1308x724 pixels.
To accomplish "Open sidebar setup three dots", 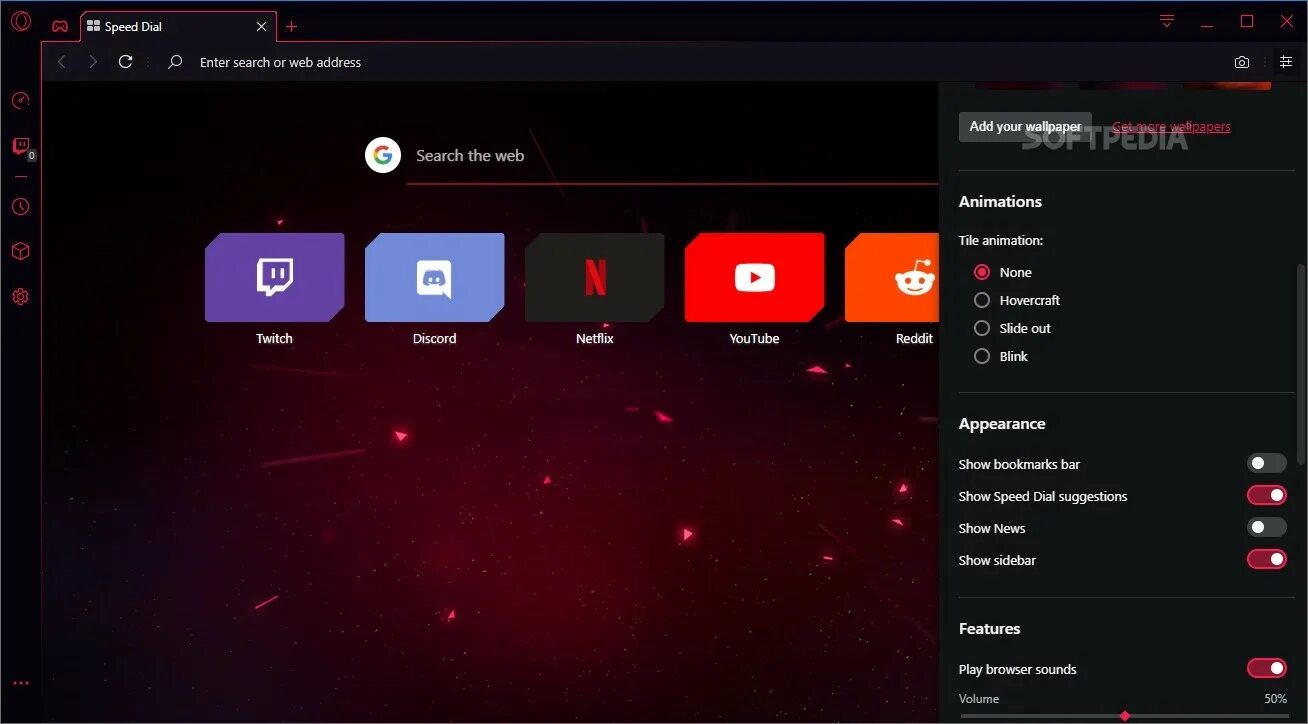I will 20,684.
